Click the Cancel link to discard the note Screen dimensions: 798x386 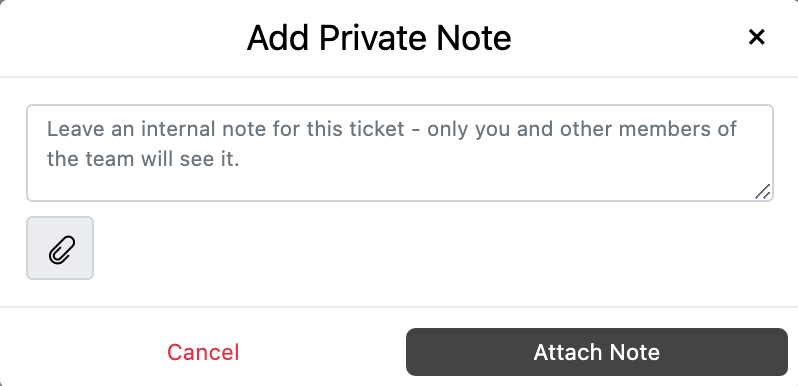point(203,352)
